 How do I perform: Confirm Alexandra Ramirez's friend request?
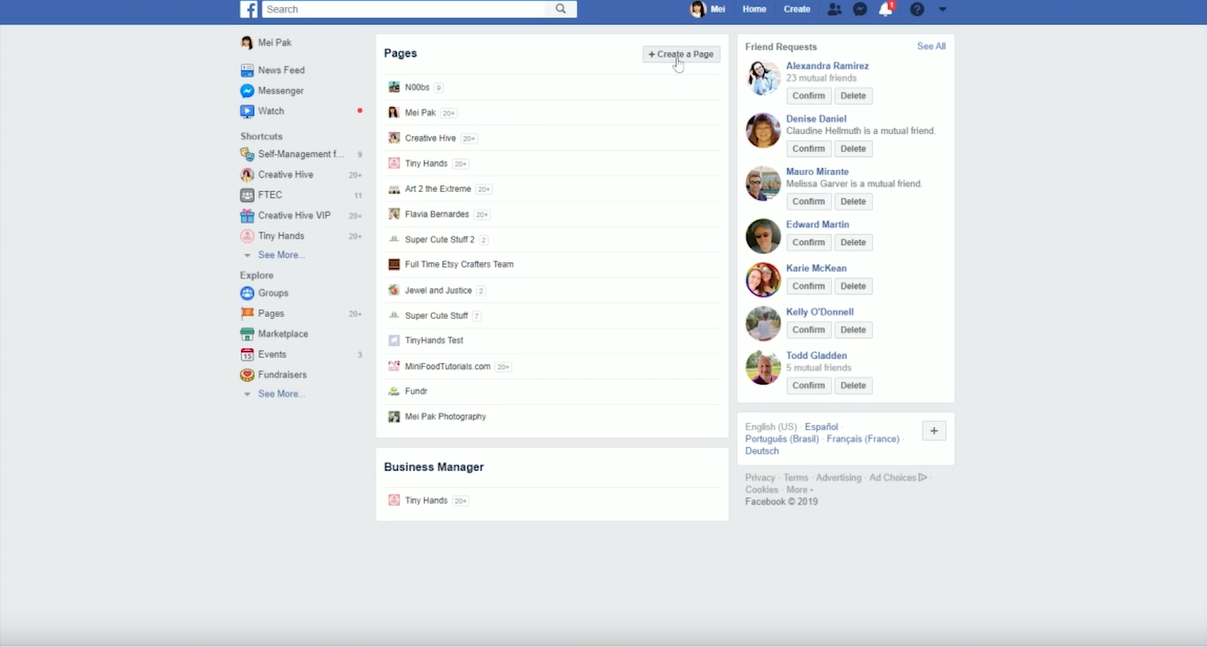pyautogui.click(x=808, y=95)
